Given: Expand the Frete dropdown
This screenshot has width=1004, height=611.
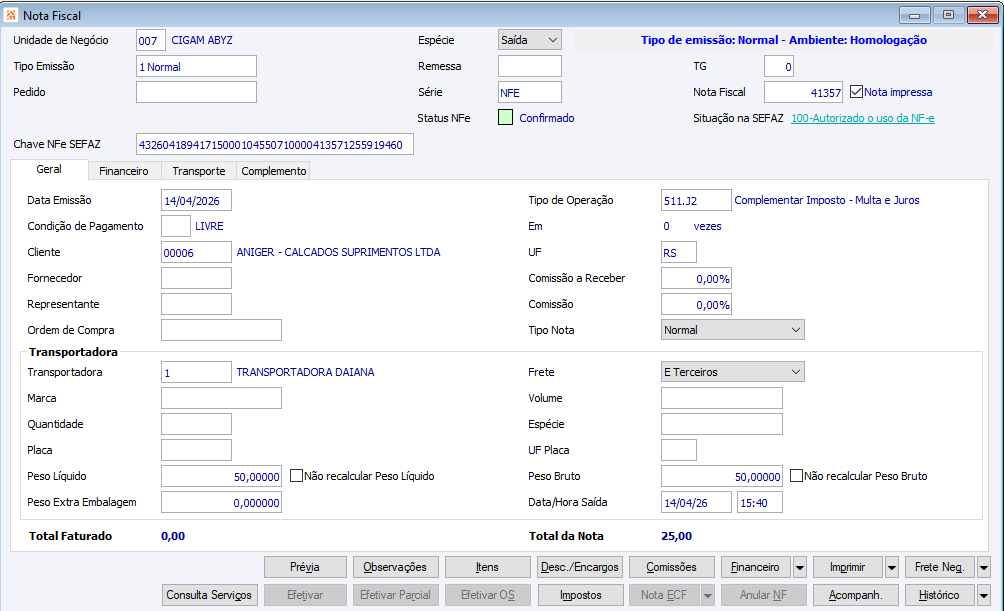Looking at the screenshot, I should [733, 372].
